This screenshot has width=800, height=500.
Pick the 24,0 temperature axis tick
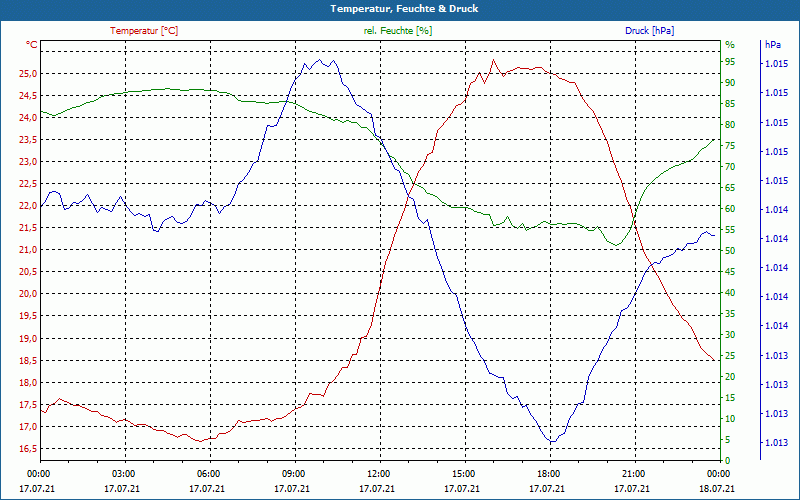28,117
